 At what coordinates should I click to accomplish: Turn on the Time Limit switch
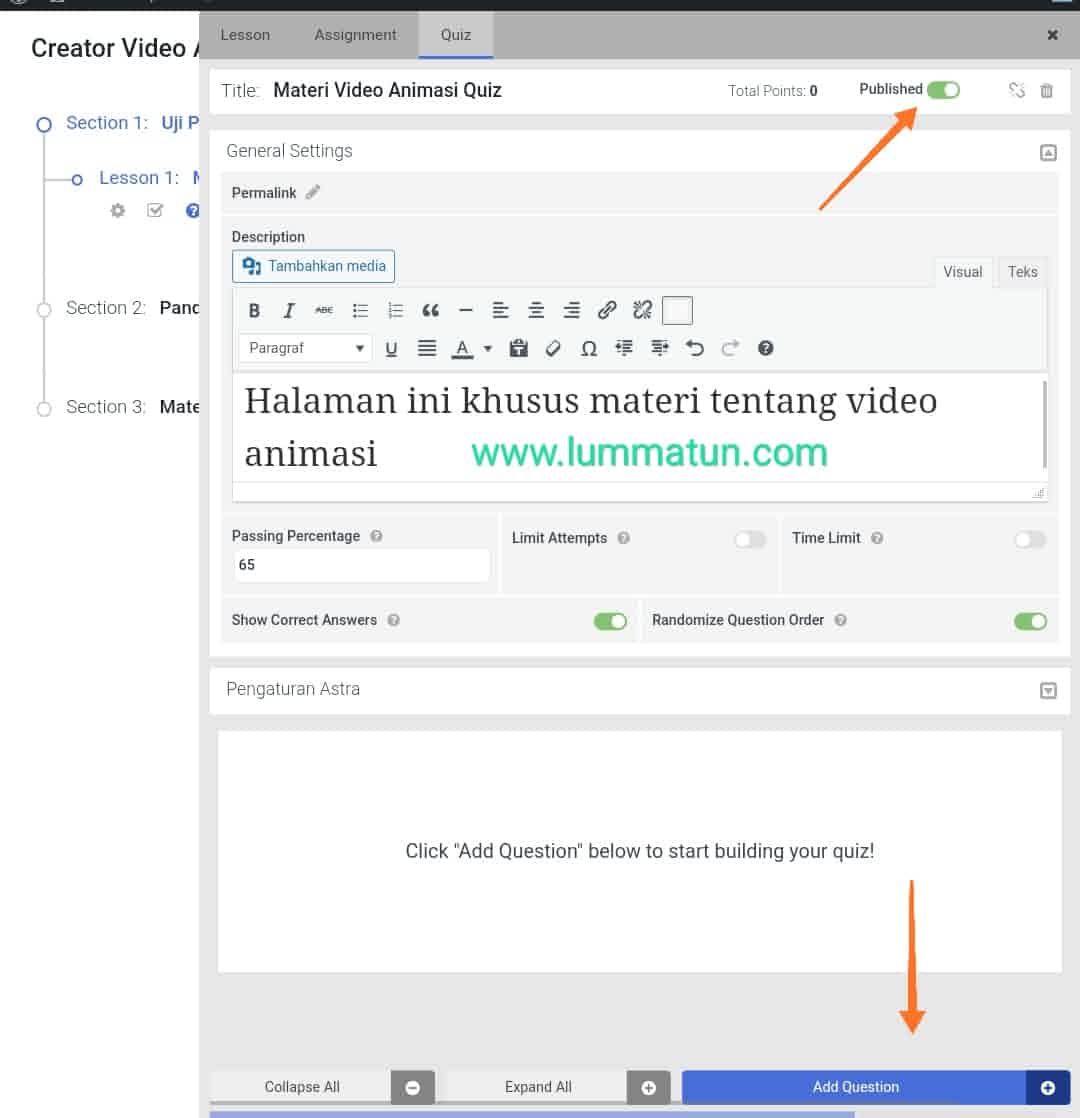pyautogui.click(x=1030, y=540)
